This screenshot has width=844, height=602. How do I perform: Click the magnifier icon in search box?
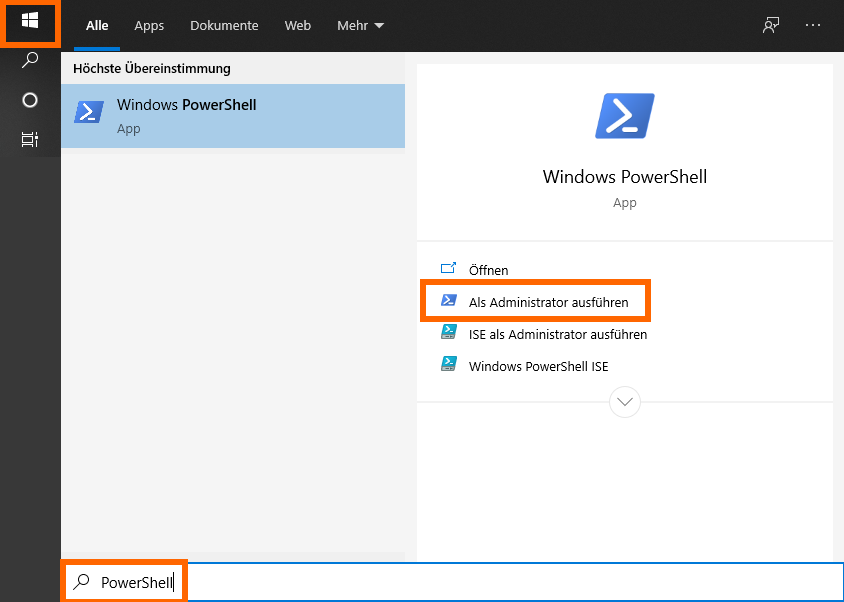pos(81,582)
